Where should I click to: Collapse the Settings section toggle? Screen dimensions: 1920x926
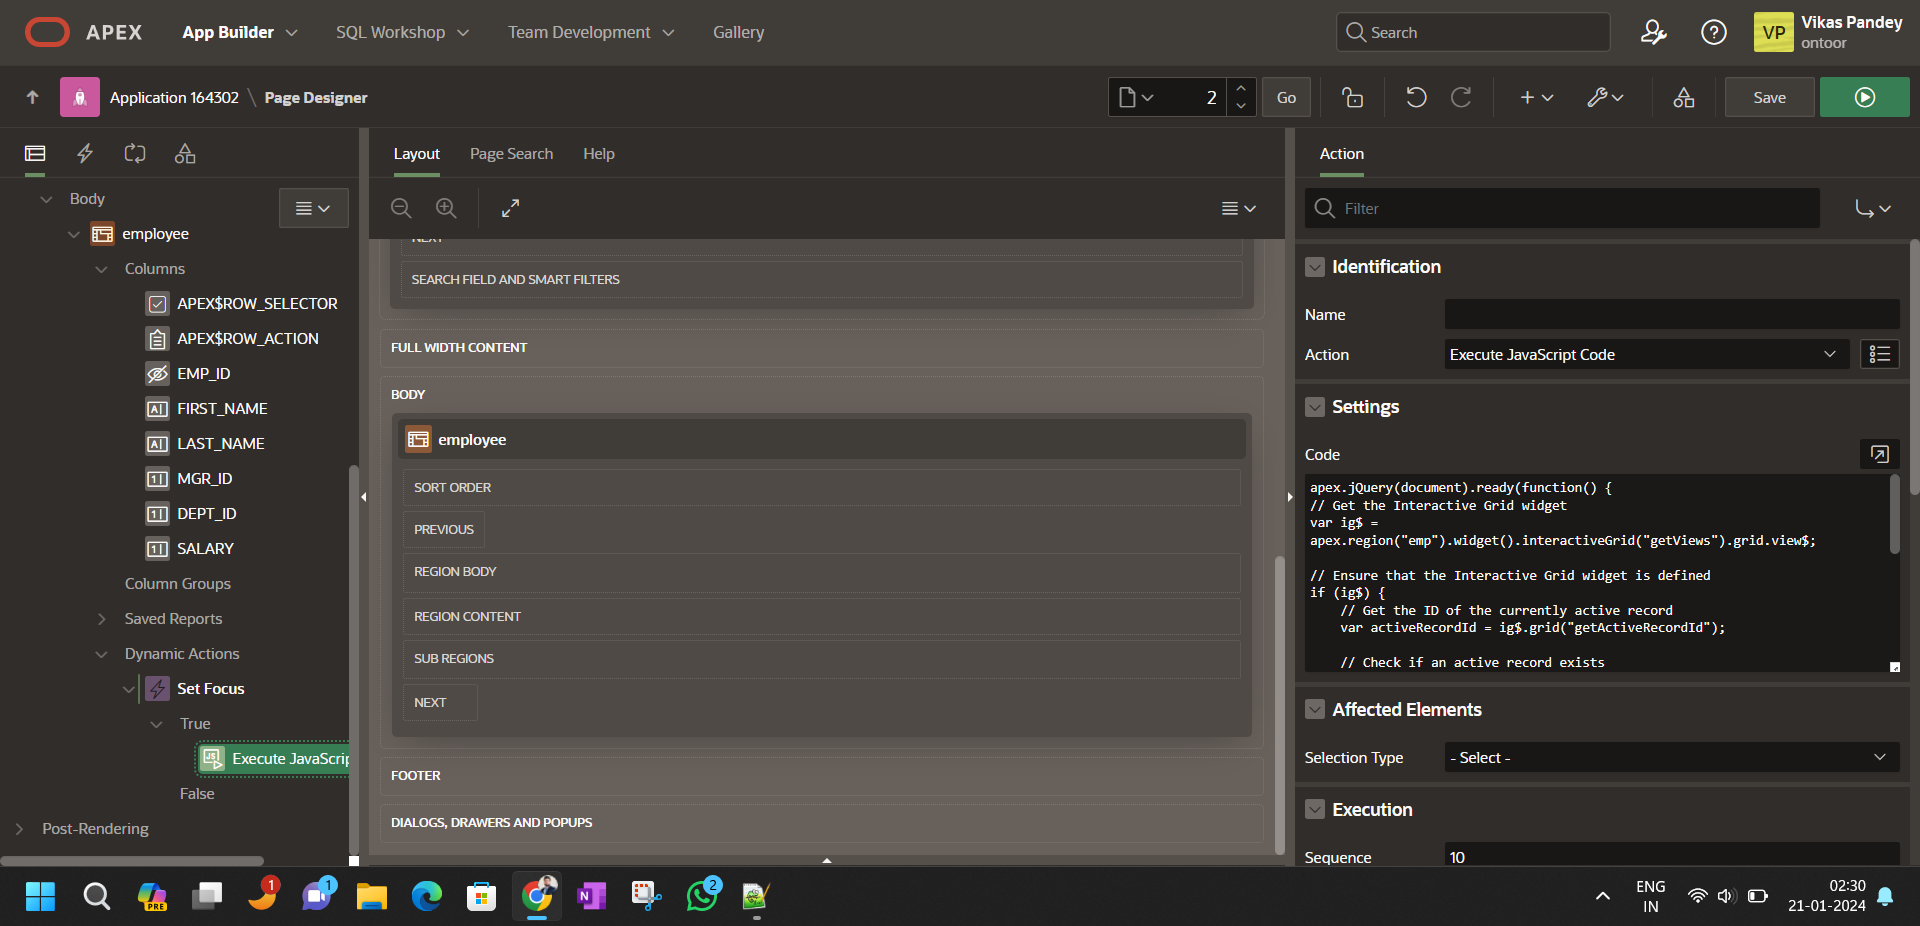(1315, 407)
